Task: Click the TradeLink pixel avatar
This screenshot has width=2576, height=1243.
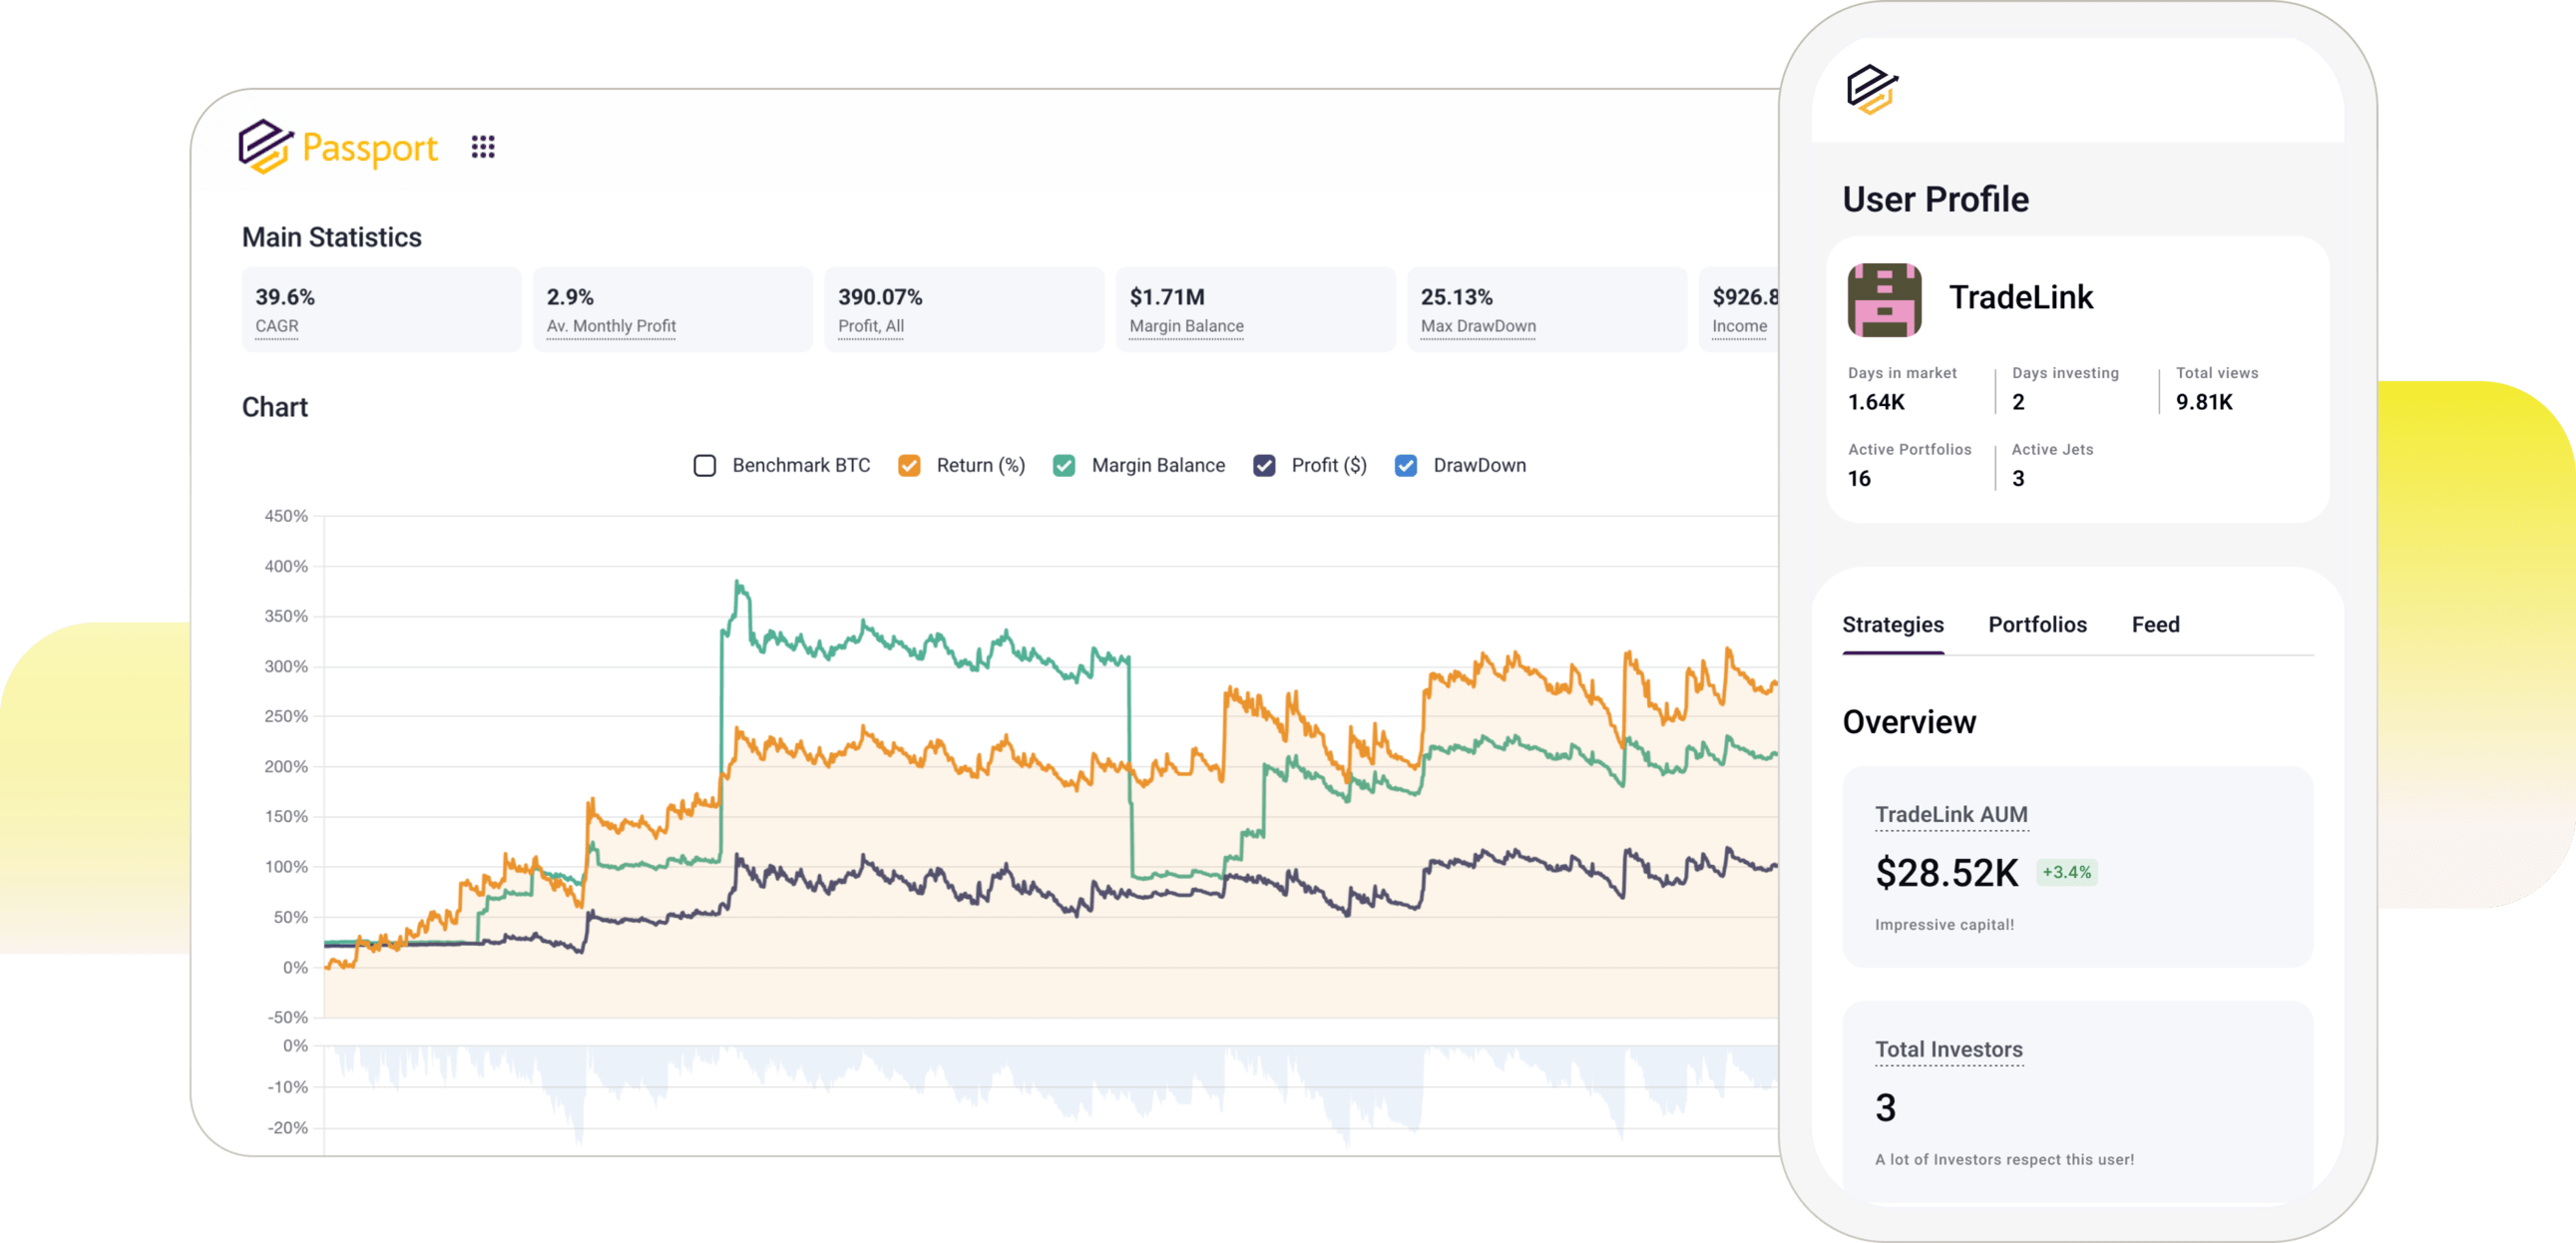Action: point(1884,300)
